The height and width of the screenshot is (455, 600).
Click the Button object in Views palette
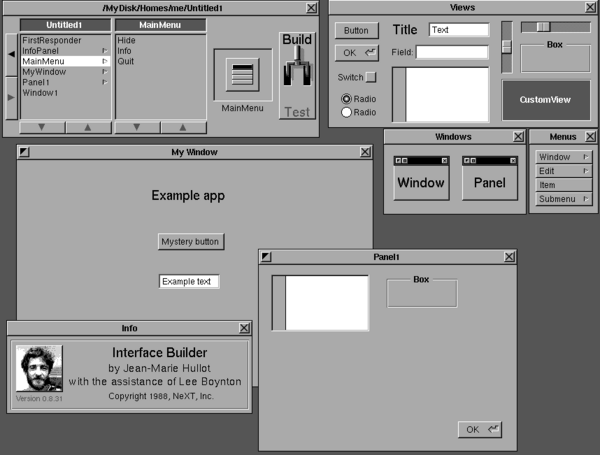(357, 31)
